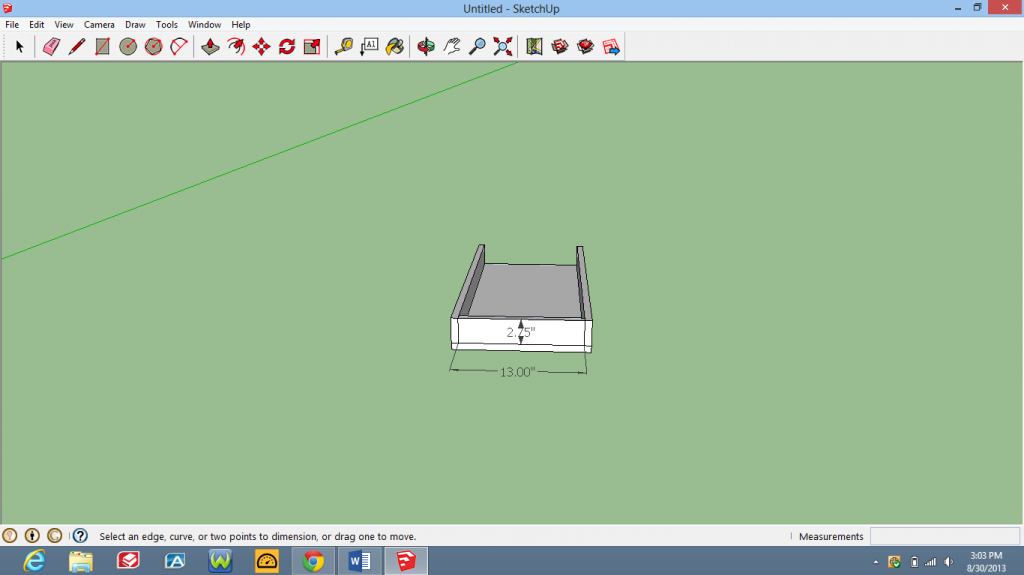Choose the Polygon drawing tool
Image resolution: width=1024 pixels, height=575 pixels.
153,46
